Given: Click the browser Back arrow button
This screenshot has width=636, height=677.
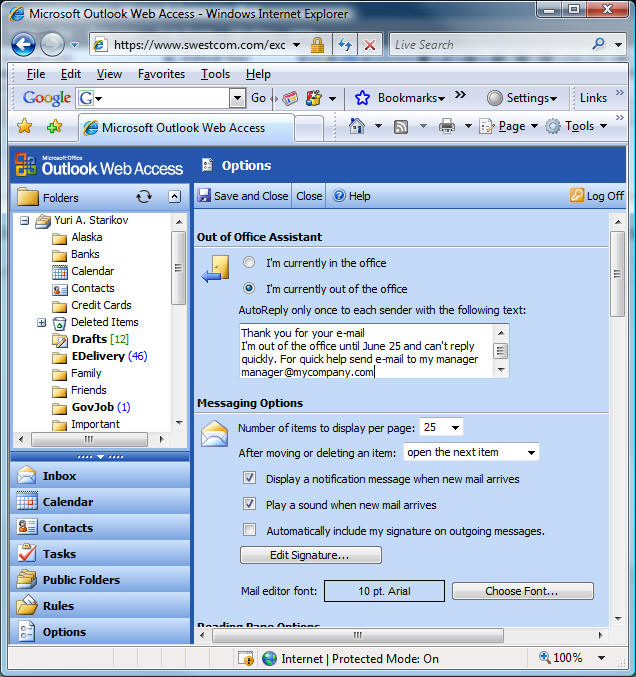Looking at the screenshot, I should [23, 44].
